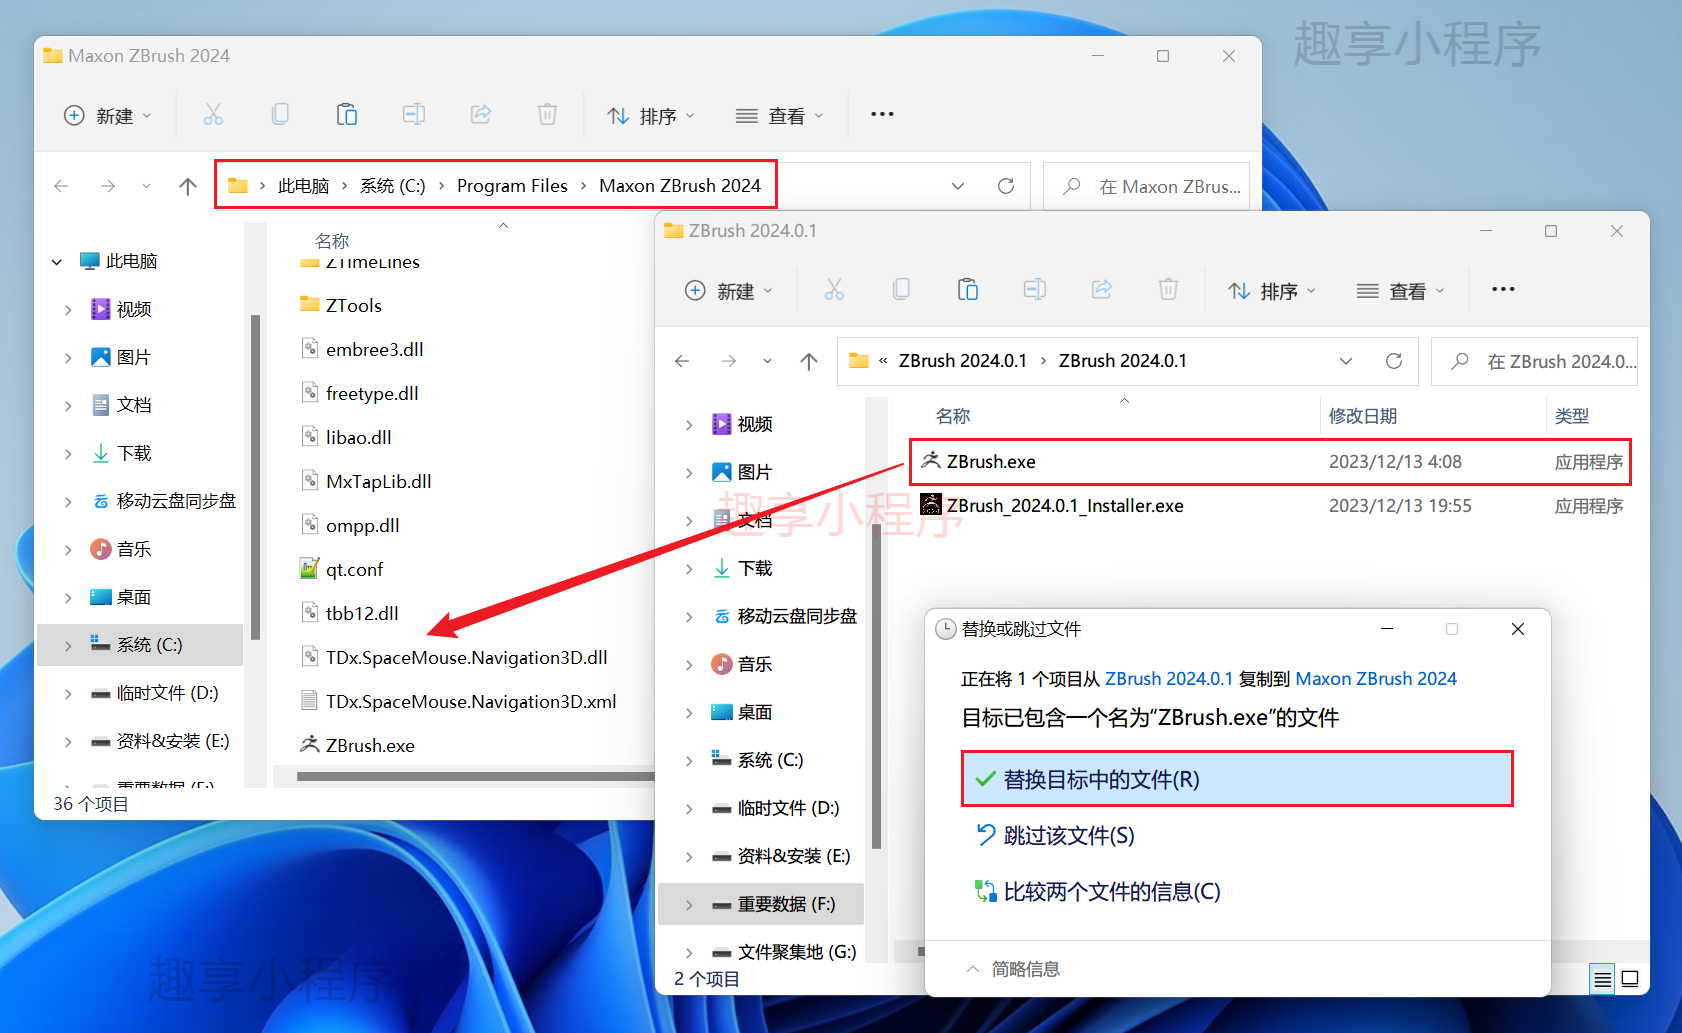The image size is (1682, 1033).
Task: Expand 系统 (C:) in Maxon ZBrush 2024 sidebar
Action: 68,646
